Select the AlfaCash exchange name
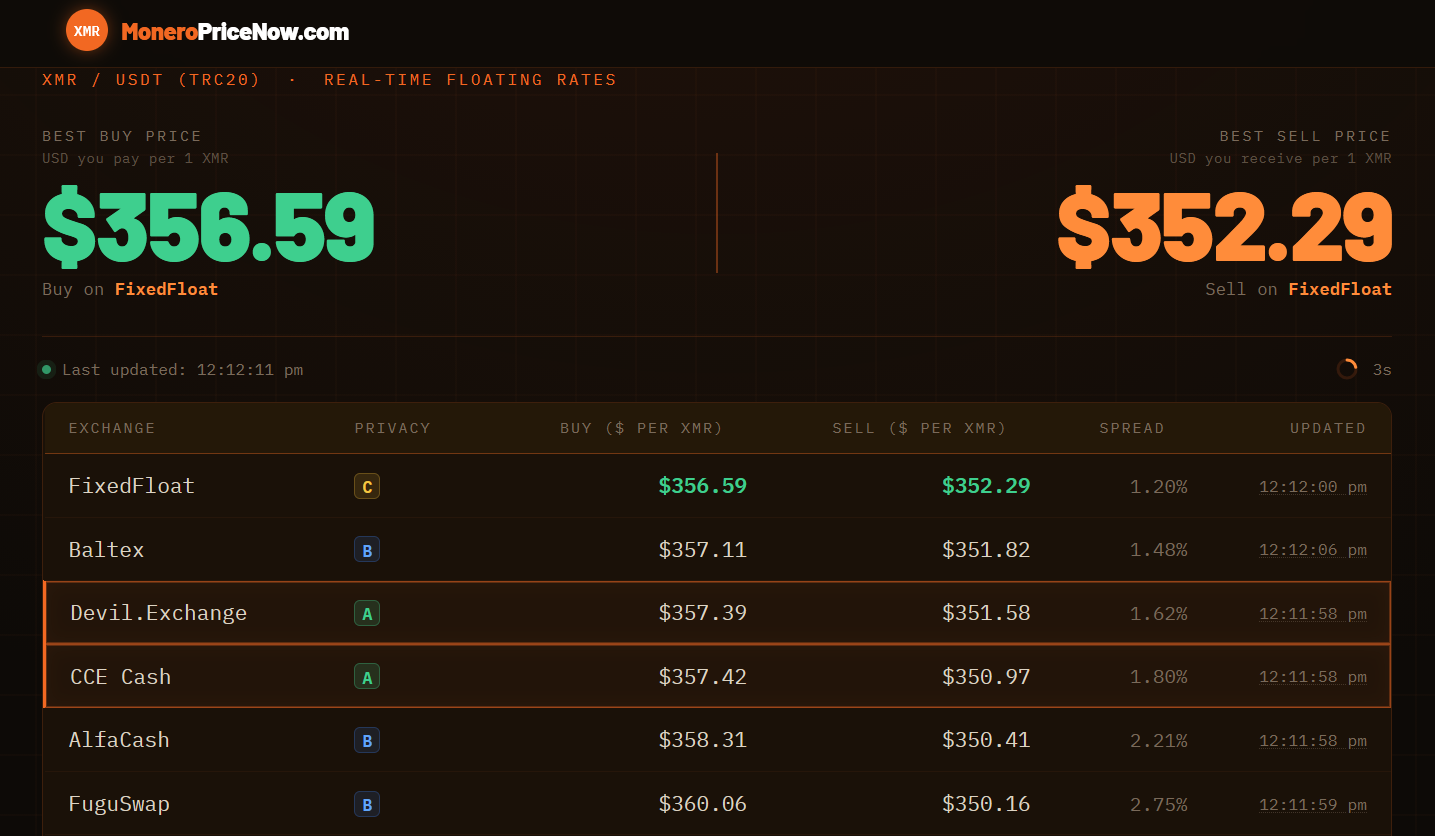The image size is (1435, 836). (119, 740)
